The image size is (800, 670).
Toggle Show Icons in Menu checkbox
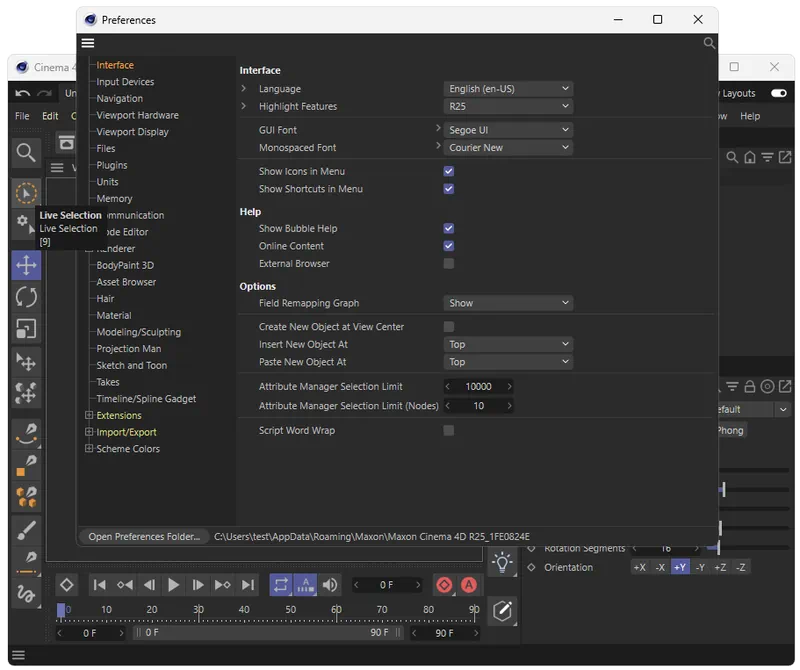coord(448,171)
